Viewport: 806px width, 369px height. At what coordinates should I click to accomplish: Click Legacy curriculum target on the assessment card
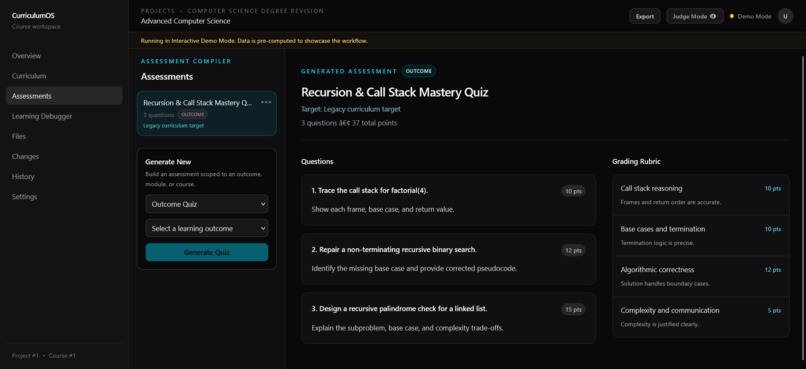(173, 125)
